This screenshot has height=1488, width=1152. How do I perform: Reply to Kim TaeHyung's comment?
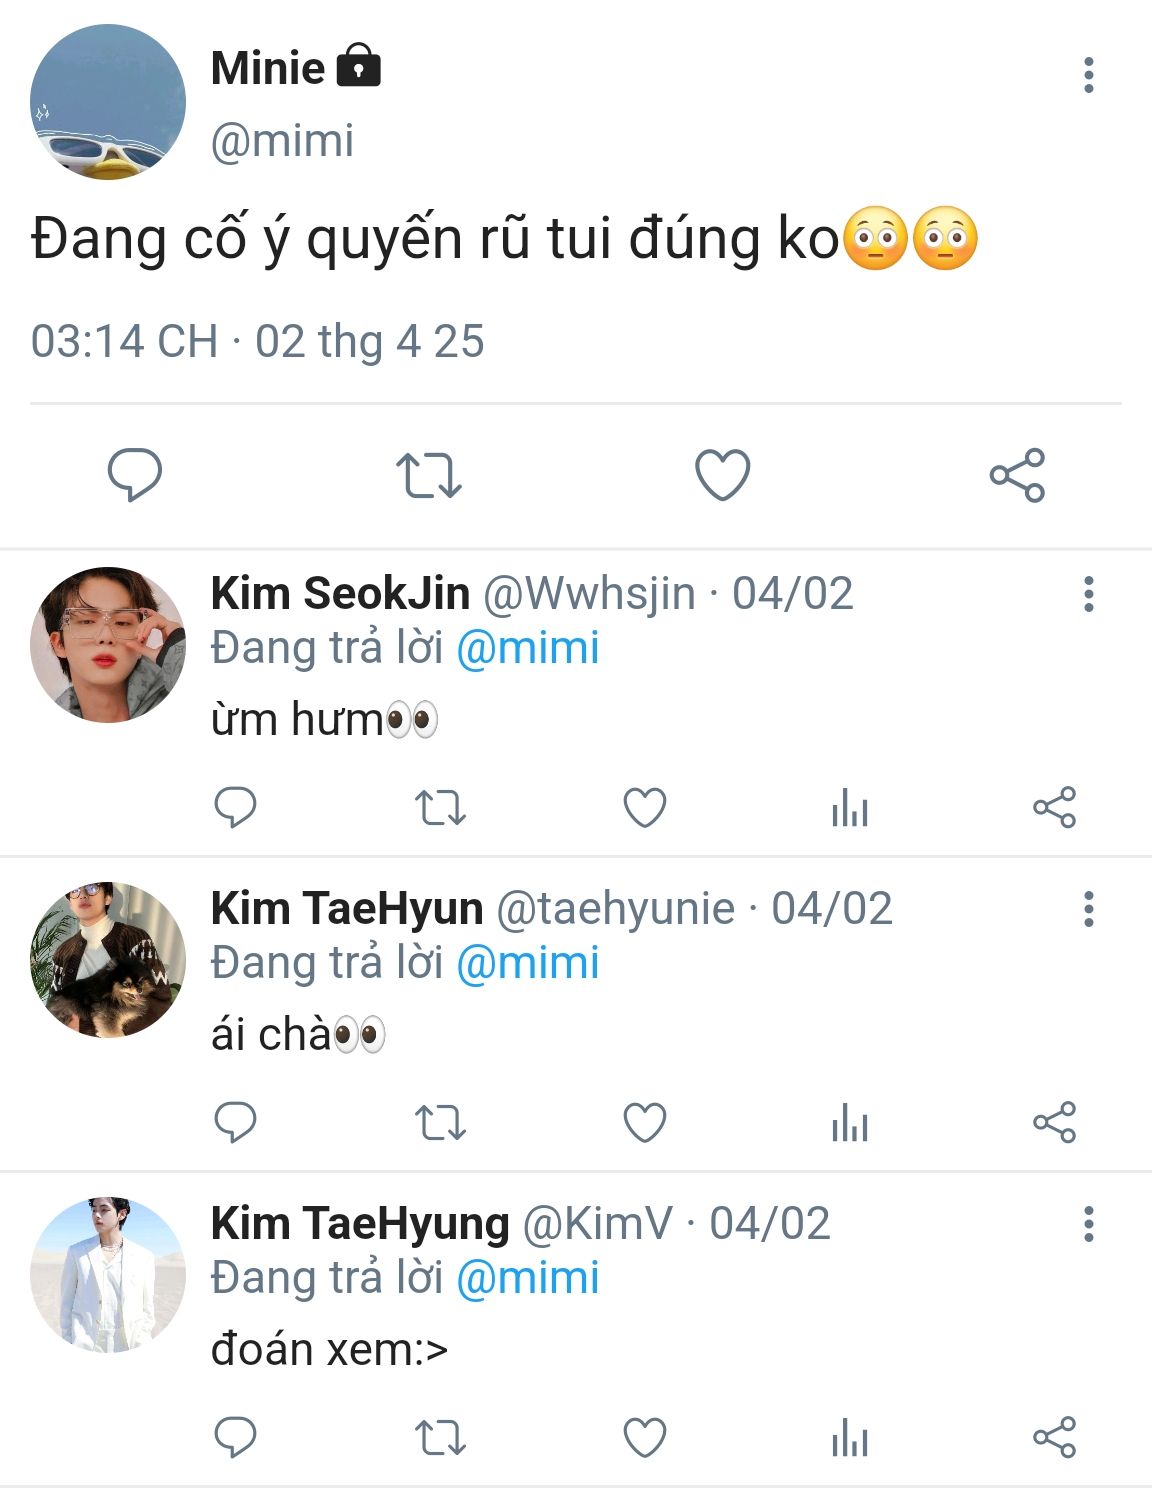pos(236,1438)
